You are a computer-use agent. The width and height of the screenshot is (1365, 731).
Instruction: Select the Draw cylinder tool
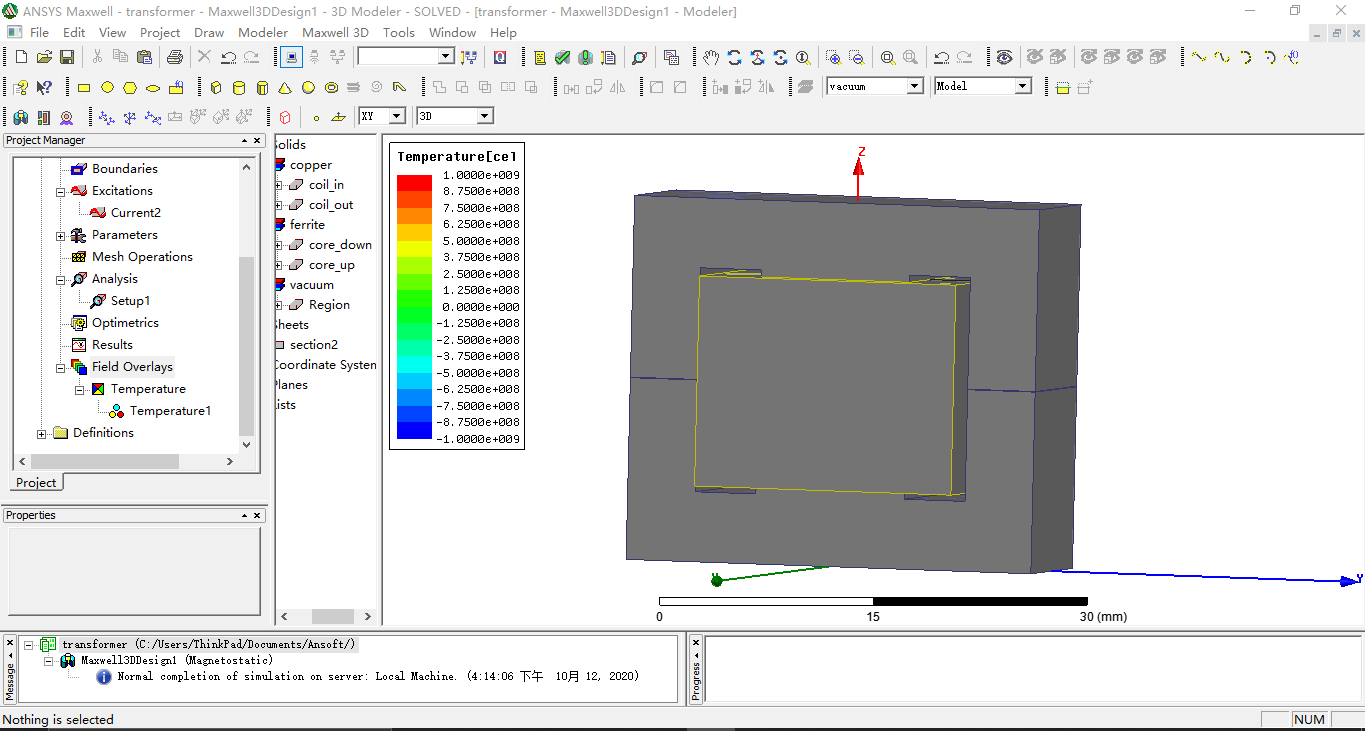pyautogui.click(x=239, y=88)
